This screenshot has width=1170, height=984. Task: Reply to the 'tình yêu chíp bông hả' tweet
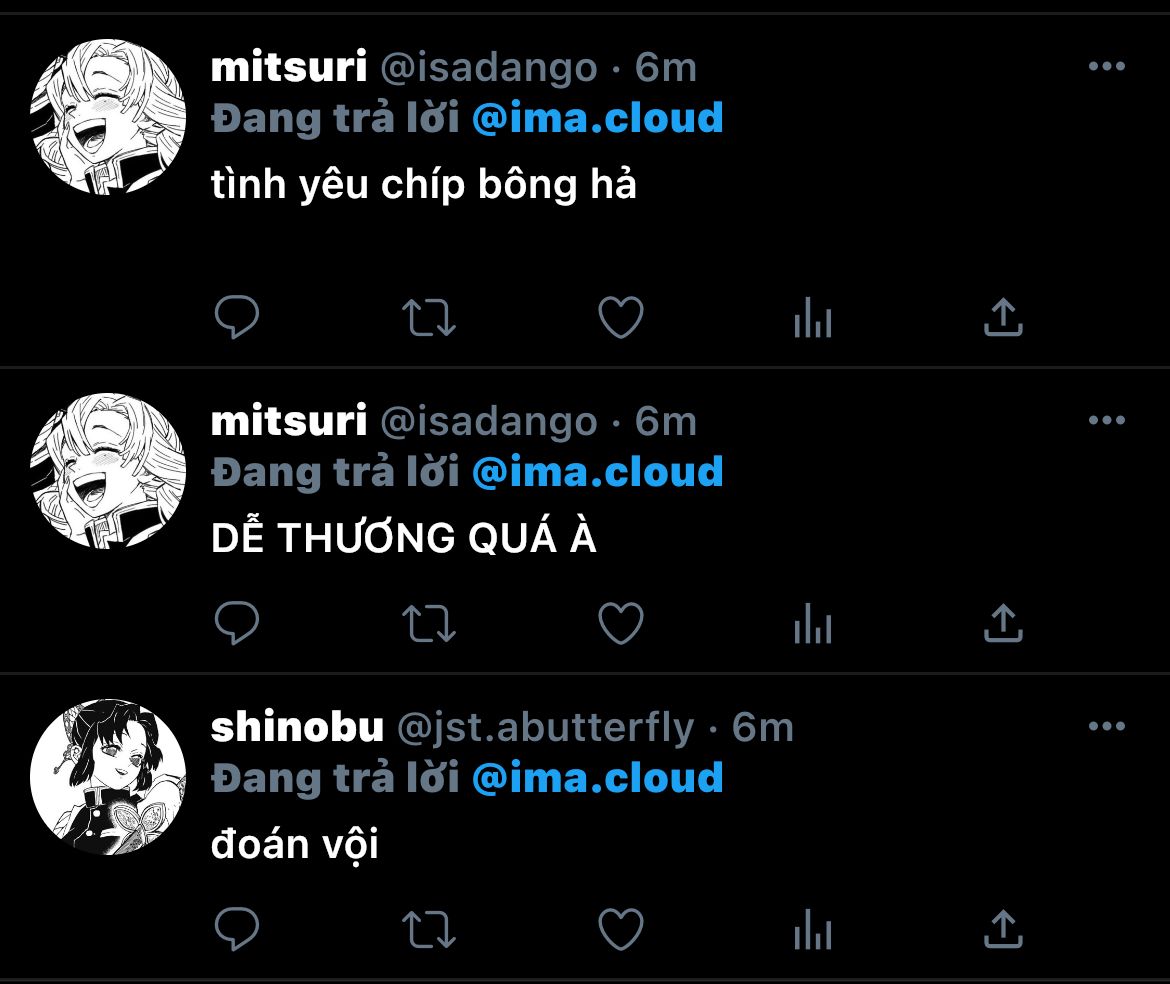[x=237, y=317]
